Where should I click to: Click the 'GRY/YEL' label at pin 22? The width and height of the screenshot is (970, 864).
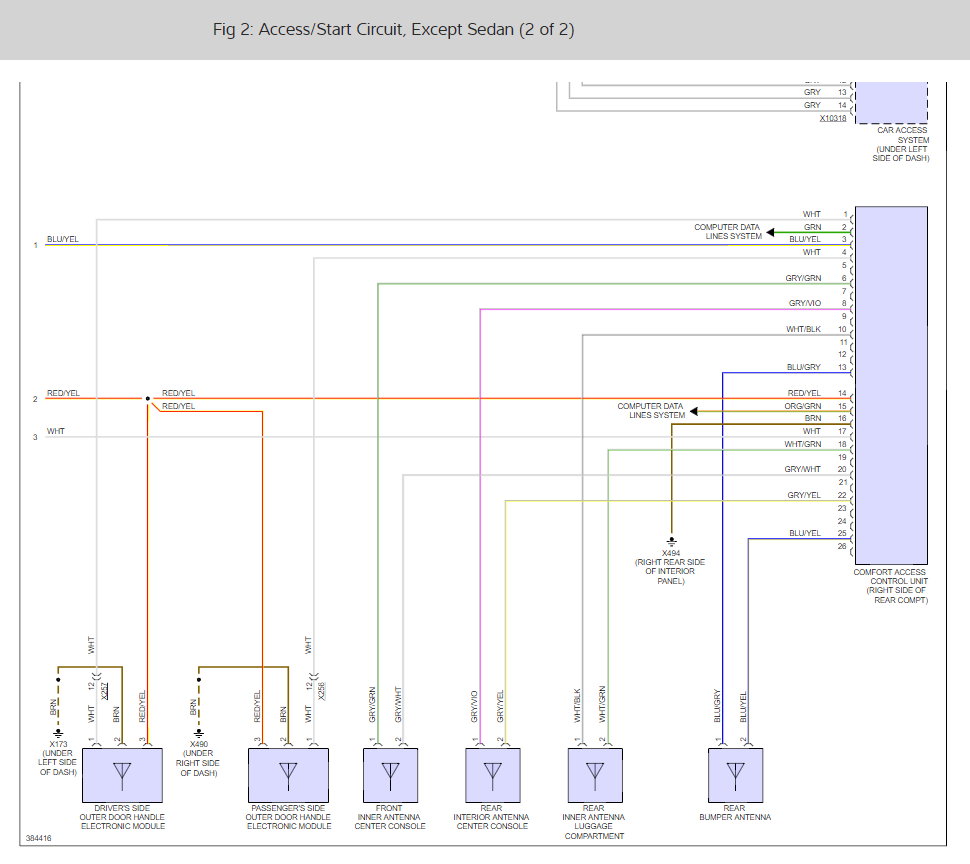(804, 495)
